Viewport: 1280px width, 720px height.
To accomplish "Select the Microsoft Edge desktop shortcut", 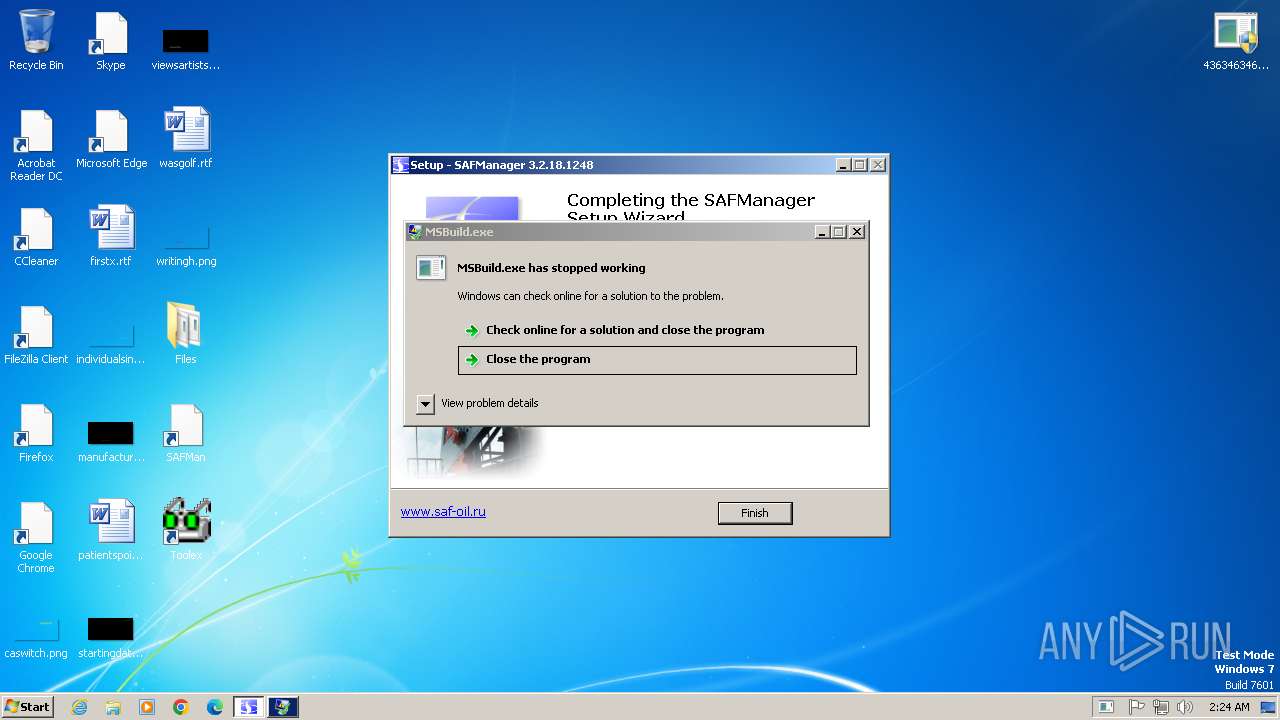I will (111, 139).
